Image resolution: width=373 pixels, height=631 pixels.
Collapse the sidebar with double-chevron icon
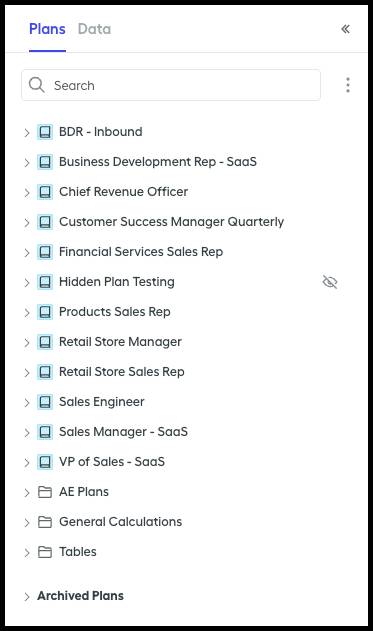(345, 29)
